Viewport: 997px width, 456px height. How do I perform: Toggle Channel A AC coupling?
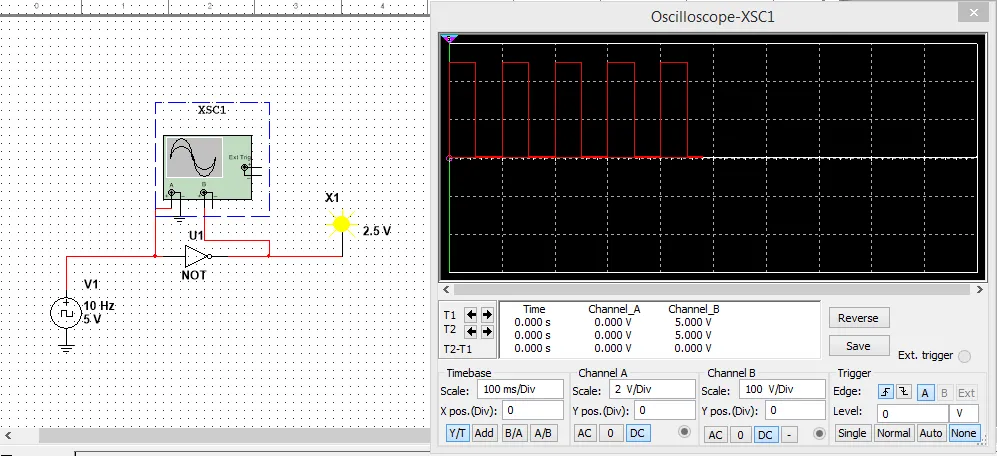pyautogui.click(x=585, y=433)
